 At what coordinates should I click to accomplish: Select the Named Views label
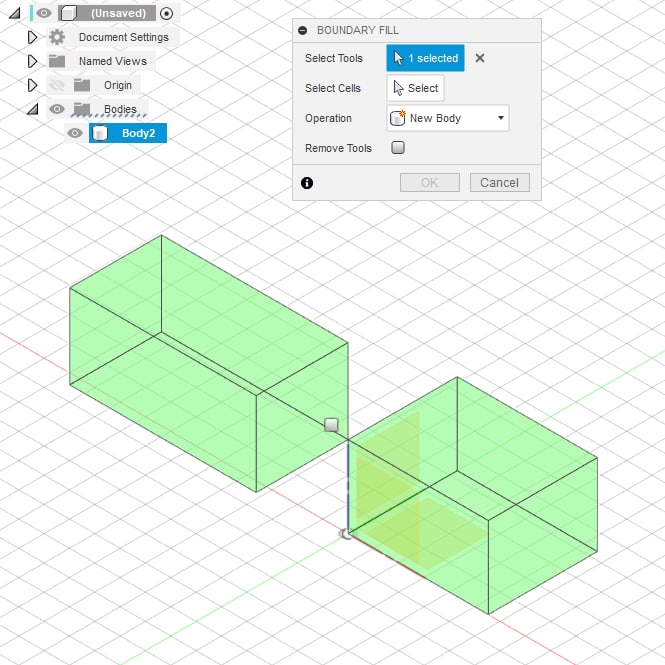coord(113,61)
